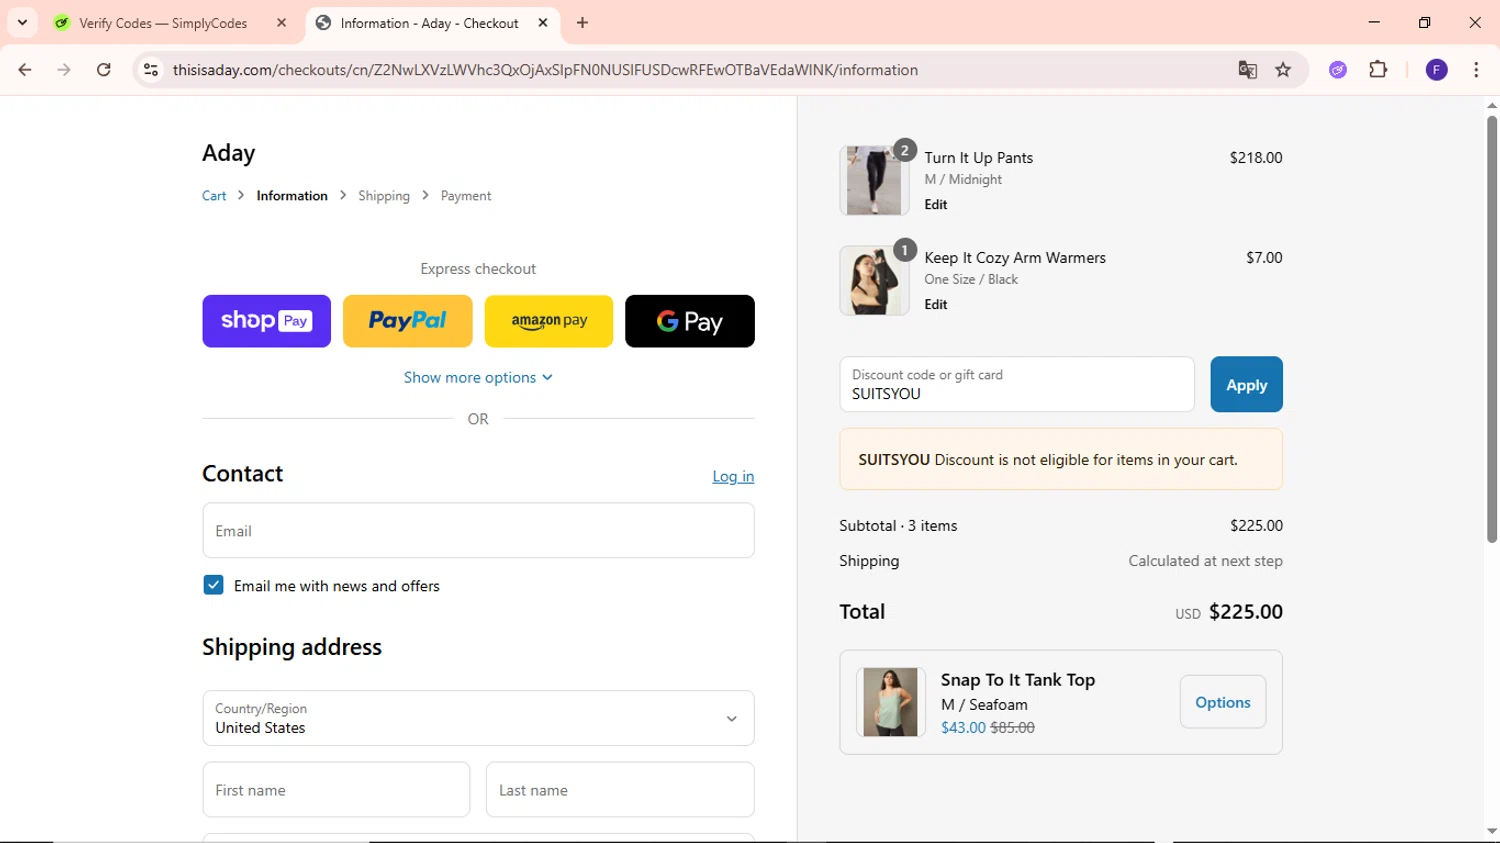Bookmark this page with star icon

pyautogui.click(x=1283, y=70)
